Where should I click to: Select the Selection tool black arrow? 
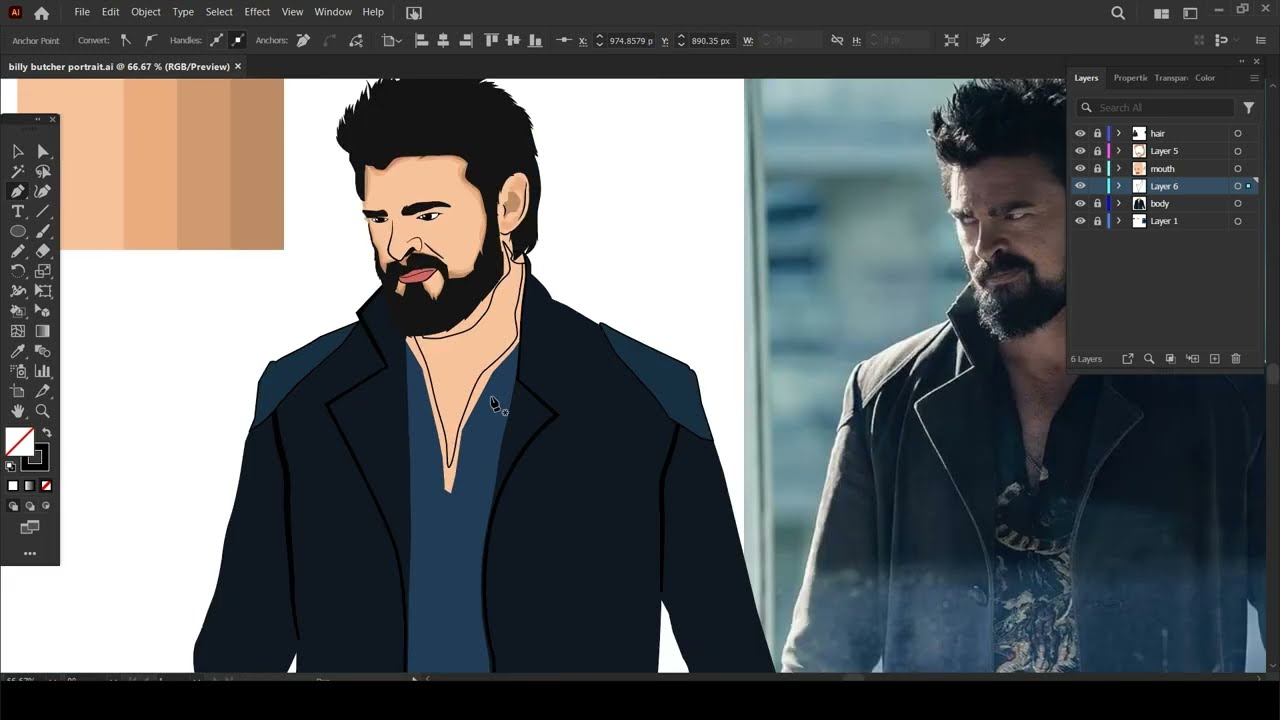coord(18,151)
